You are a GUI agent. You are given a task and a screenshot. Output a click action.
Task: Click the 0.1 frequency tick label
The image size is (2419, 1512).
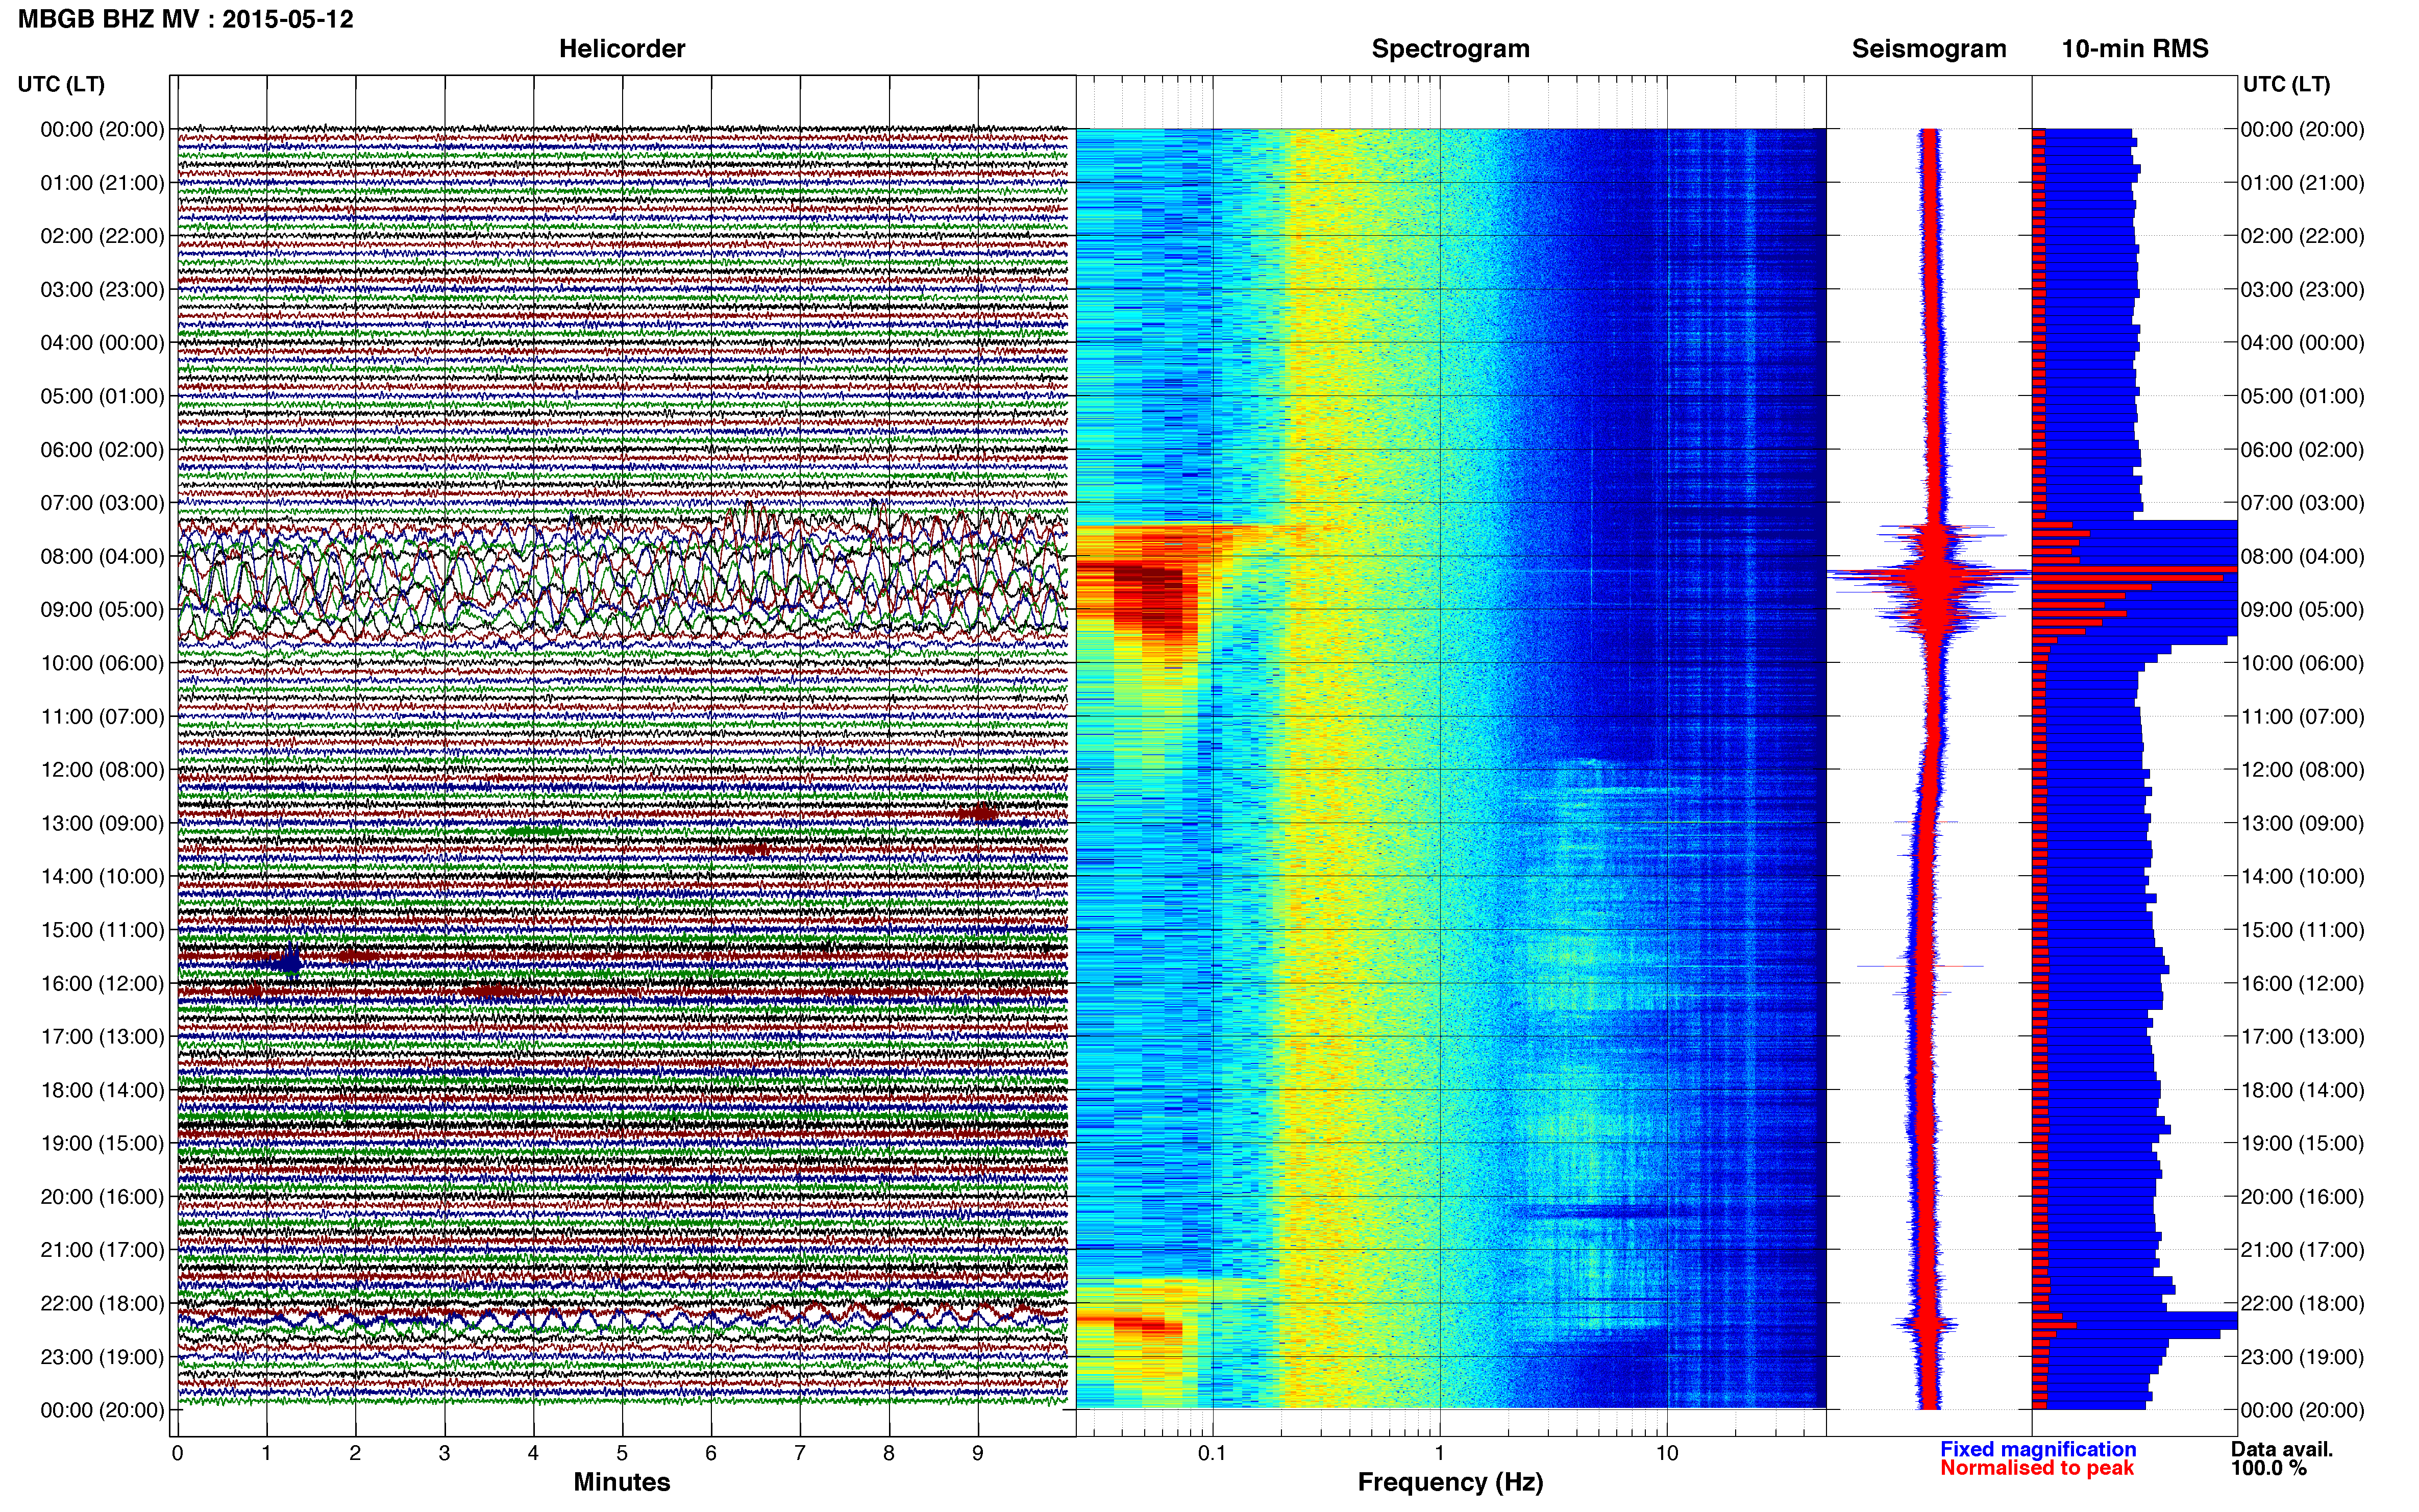(x=1212, y=1453)
